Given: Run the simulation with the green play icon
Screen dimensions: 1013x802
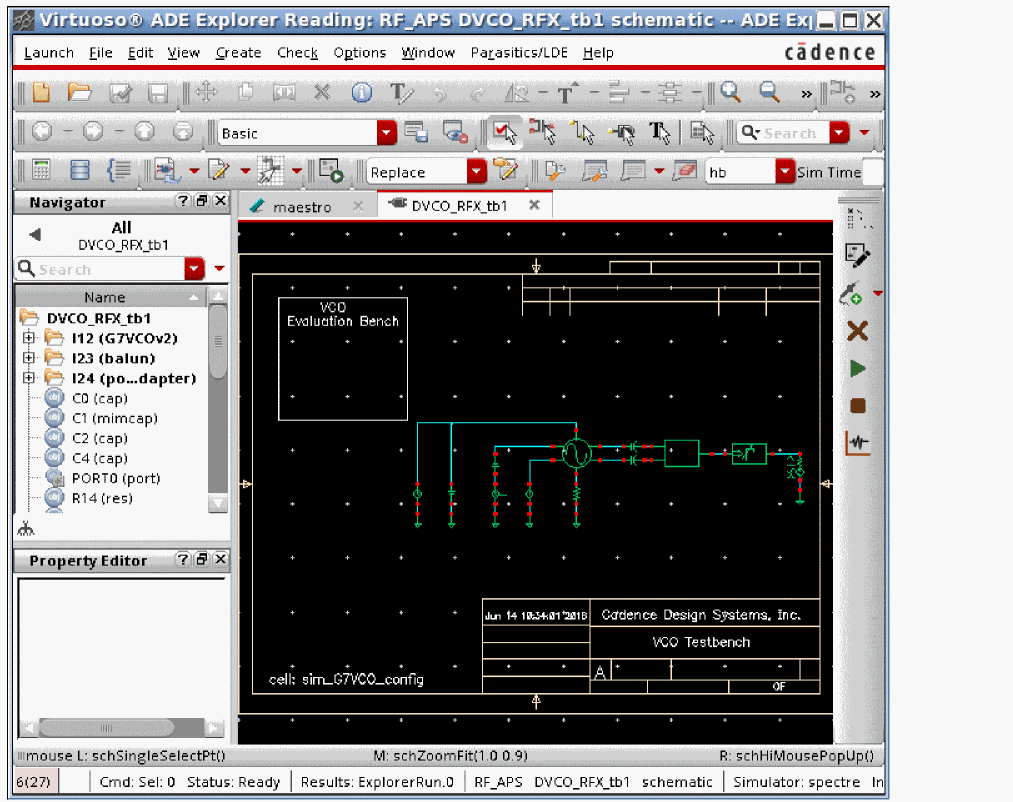Looking at the screenshot, I should coord(857,369).
